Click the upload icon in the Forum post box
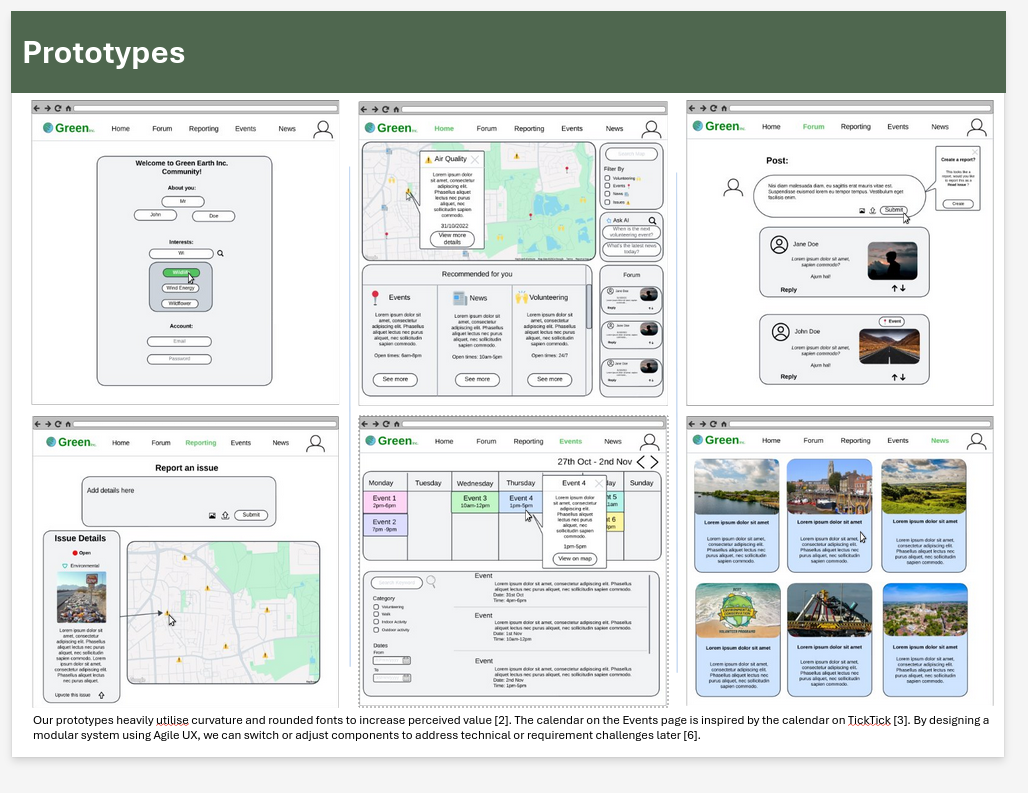 [872, 211]
